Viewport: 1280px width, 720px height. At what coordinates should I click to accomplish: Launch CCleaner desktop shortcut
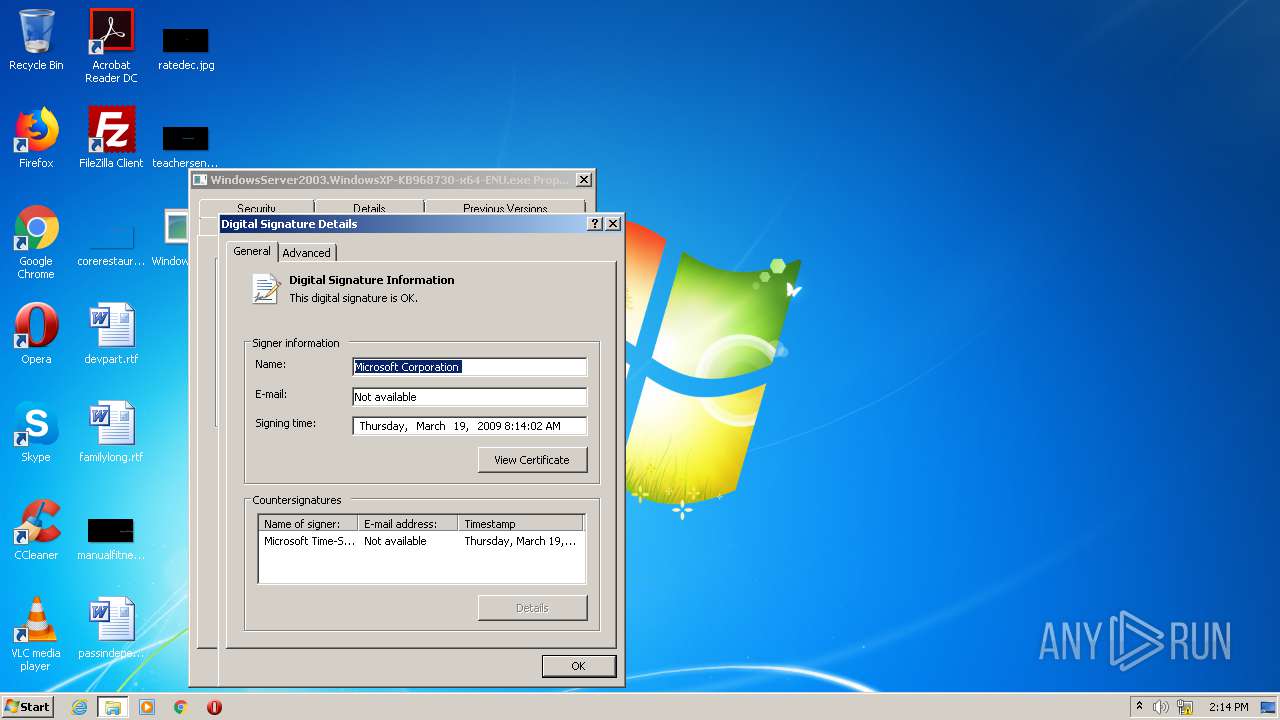point(36,530)
